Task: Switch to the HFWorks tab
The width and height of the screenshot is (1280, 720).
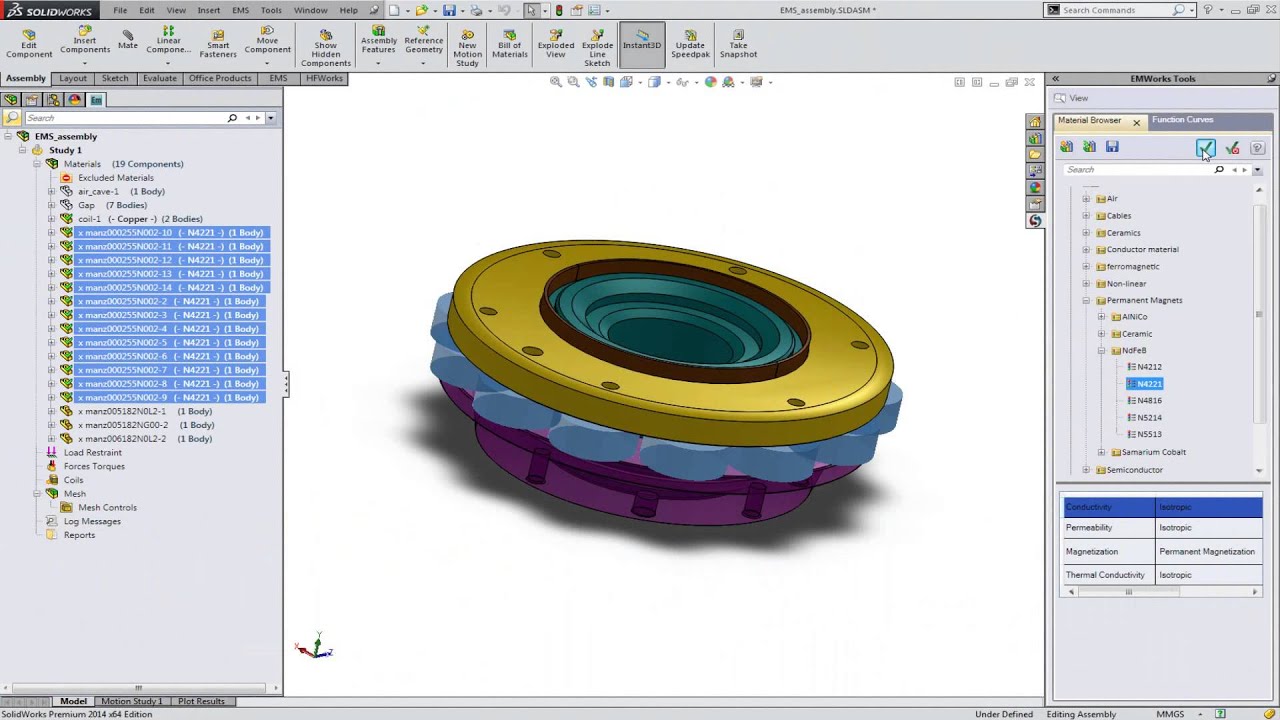Action: (324, 79)
